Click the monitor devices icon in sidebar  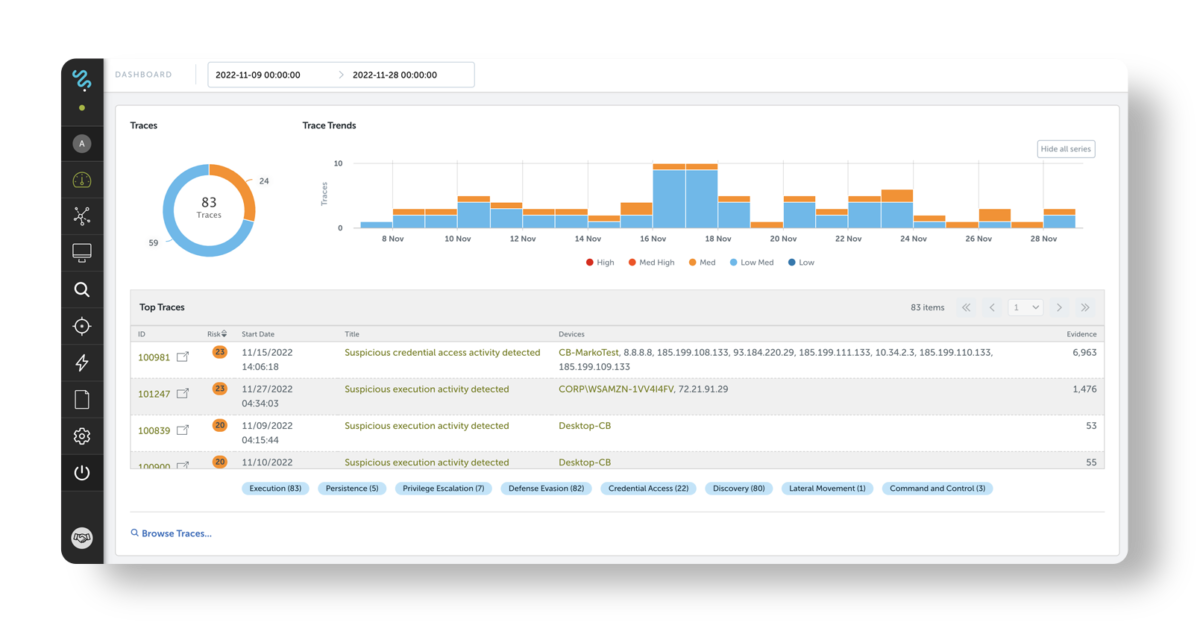[82, 253]
